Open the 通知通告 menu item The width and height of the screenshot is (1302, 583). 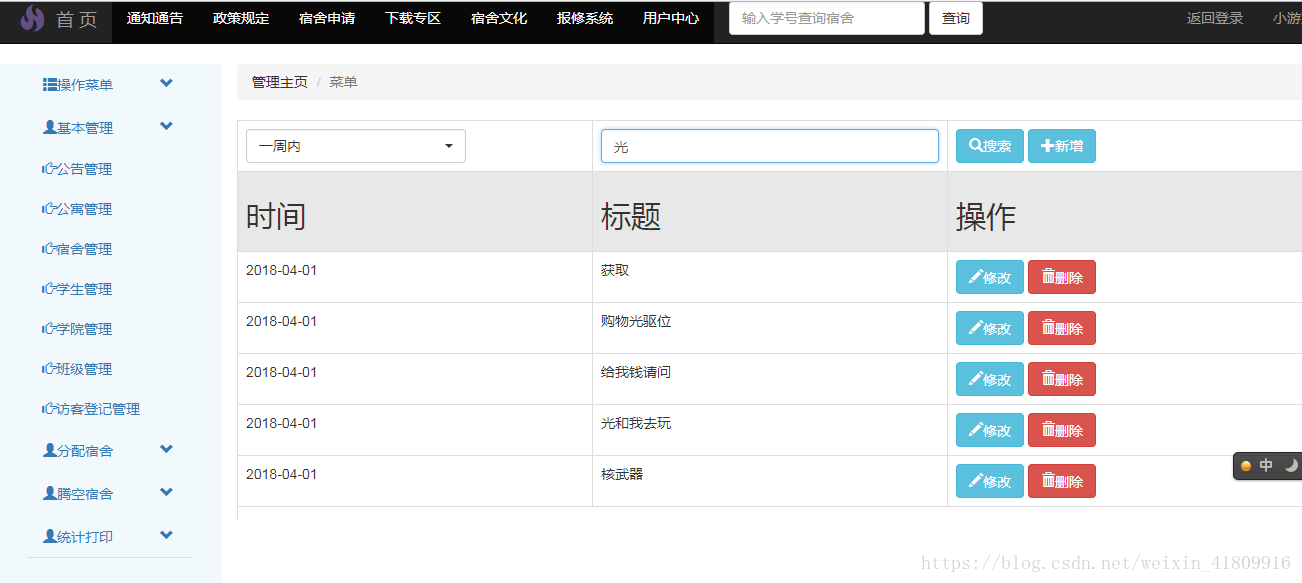[155, 18]
